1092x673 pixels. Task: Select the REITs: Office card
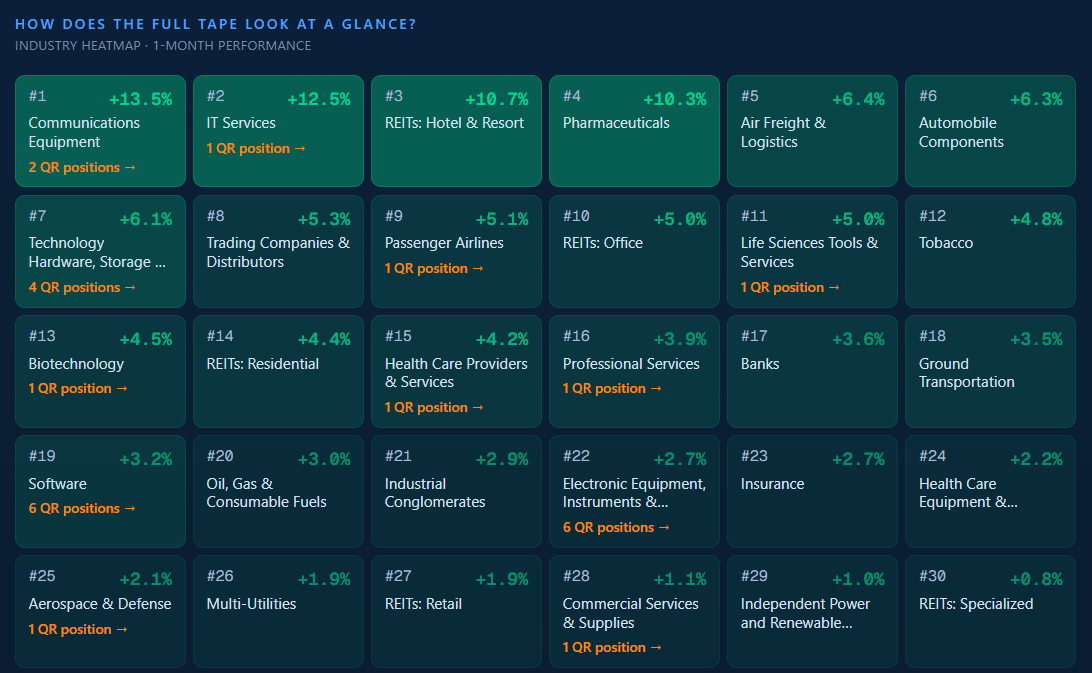pos(634,252)
